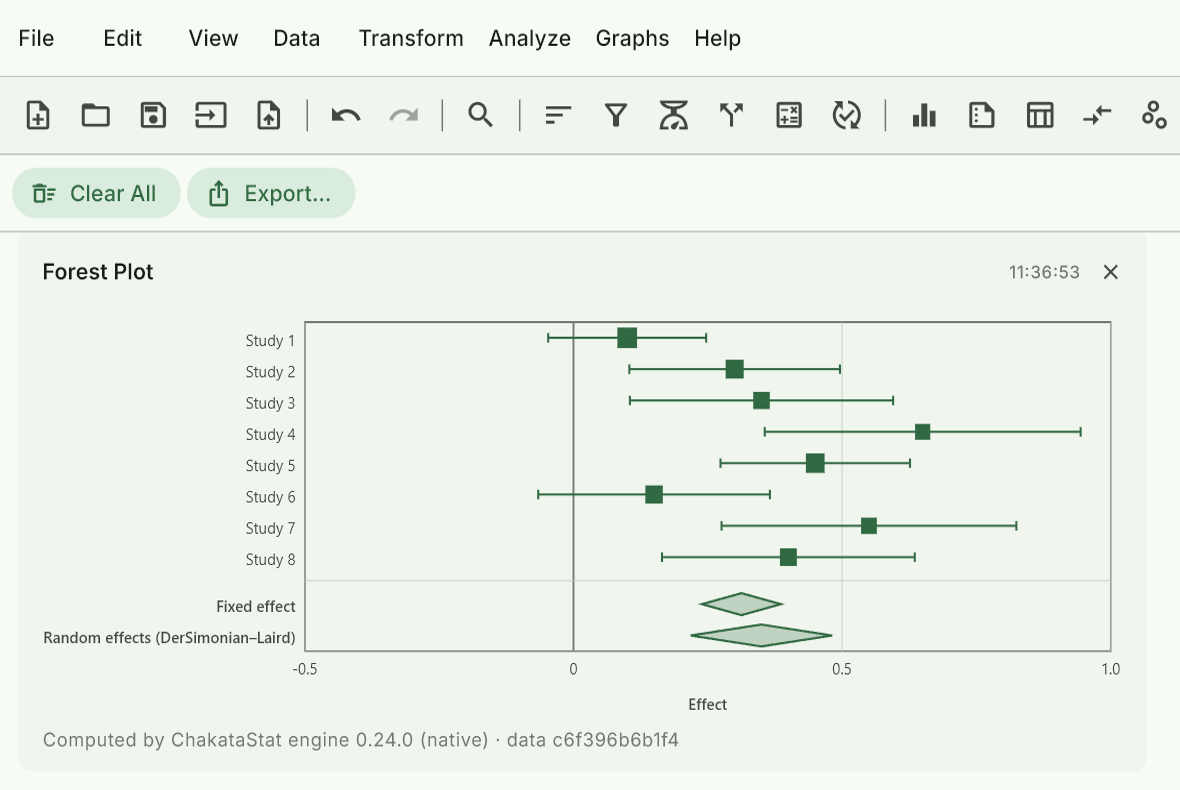Open file with folder icon
Screen dimensions: 1180x790
tap(96, 115)
